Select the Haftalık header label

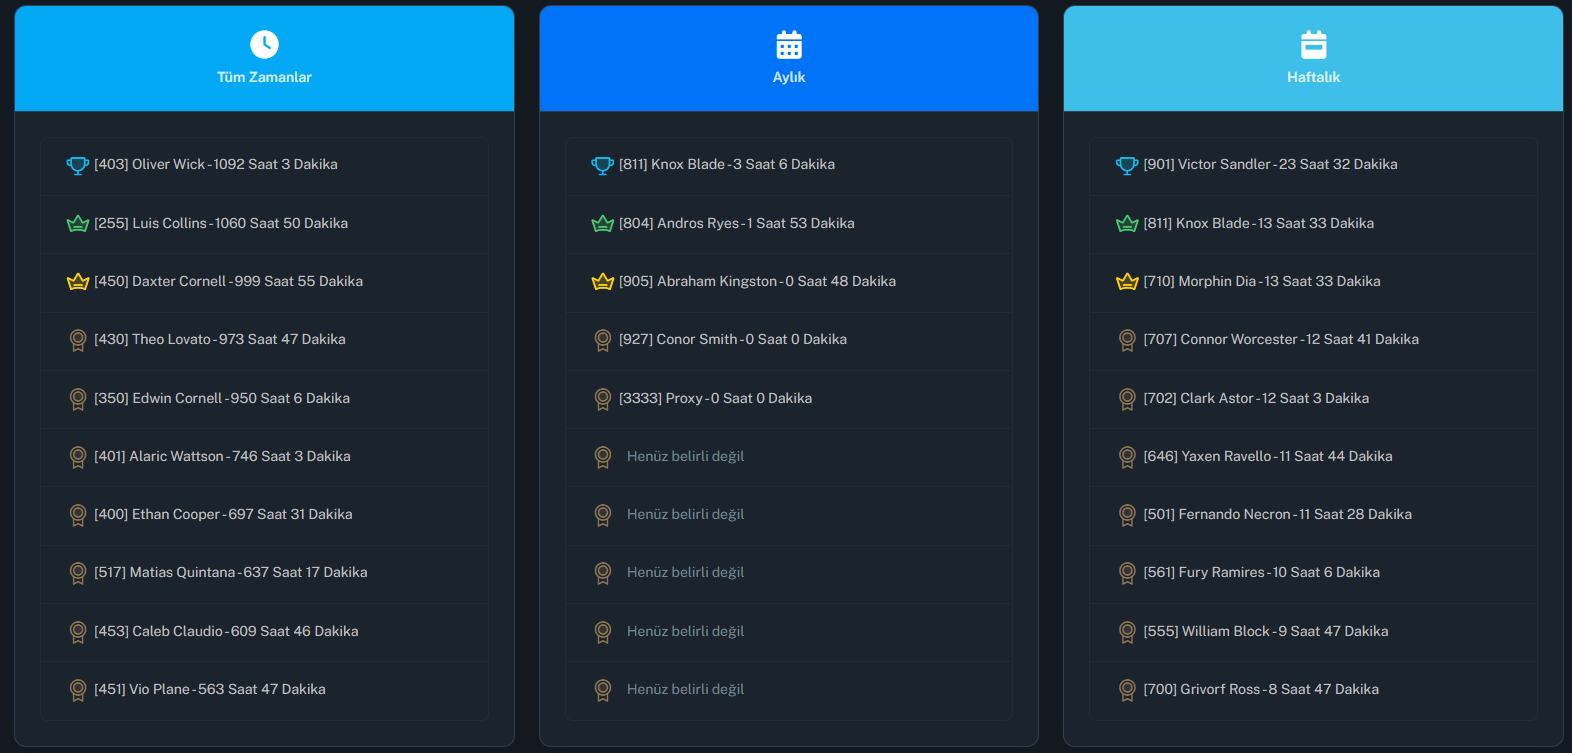(1313, 77)
